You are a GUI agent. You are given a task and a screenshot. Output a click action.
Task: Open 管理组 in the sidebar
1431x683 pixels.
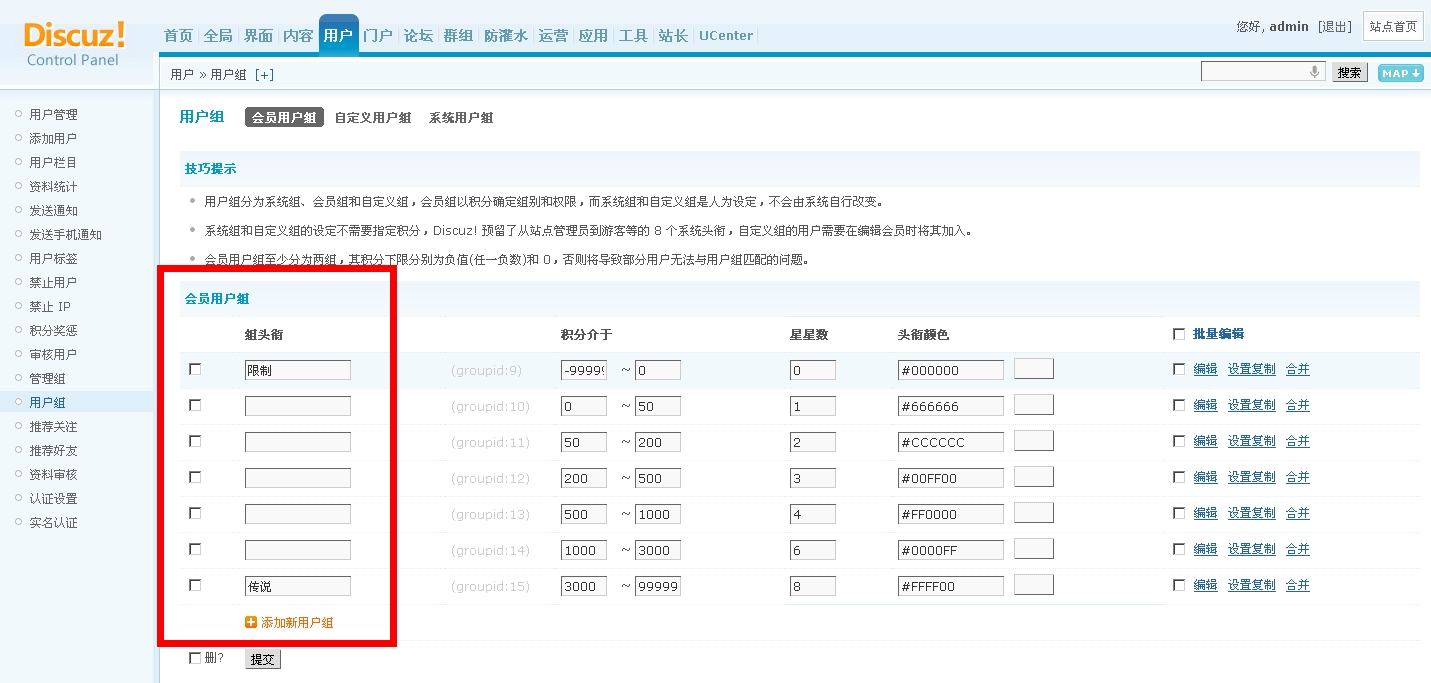point(47,378)
